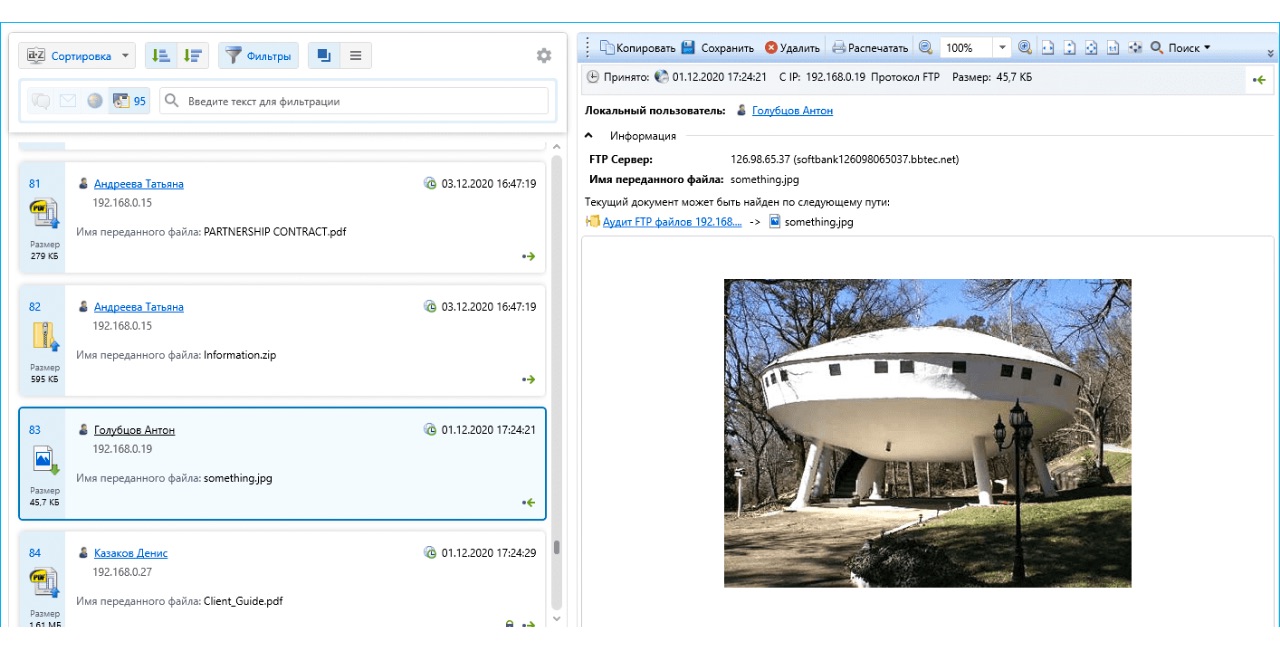Image resolution: width=1280 pixels, height=663 pixels.
Task: Open settings gear in list panel
Action: tap(544, 56)
